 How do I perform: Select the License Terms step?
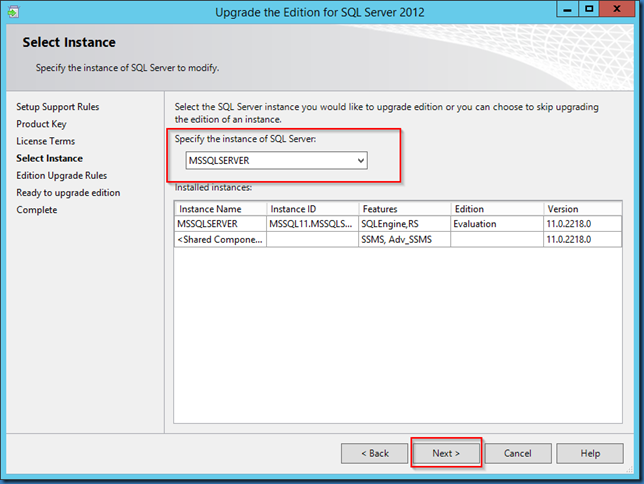tap(46, 141)
